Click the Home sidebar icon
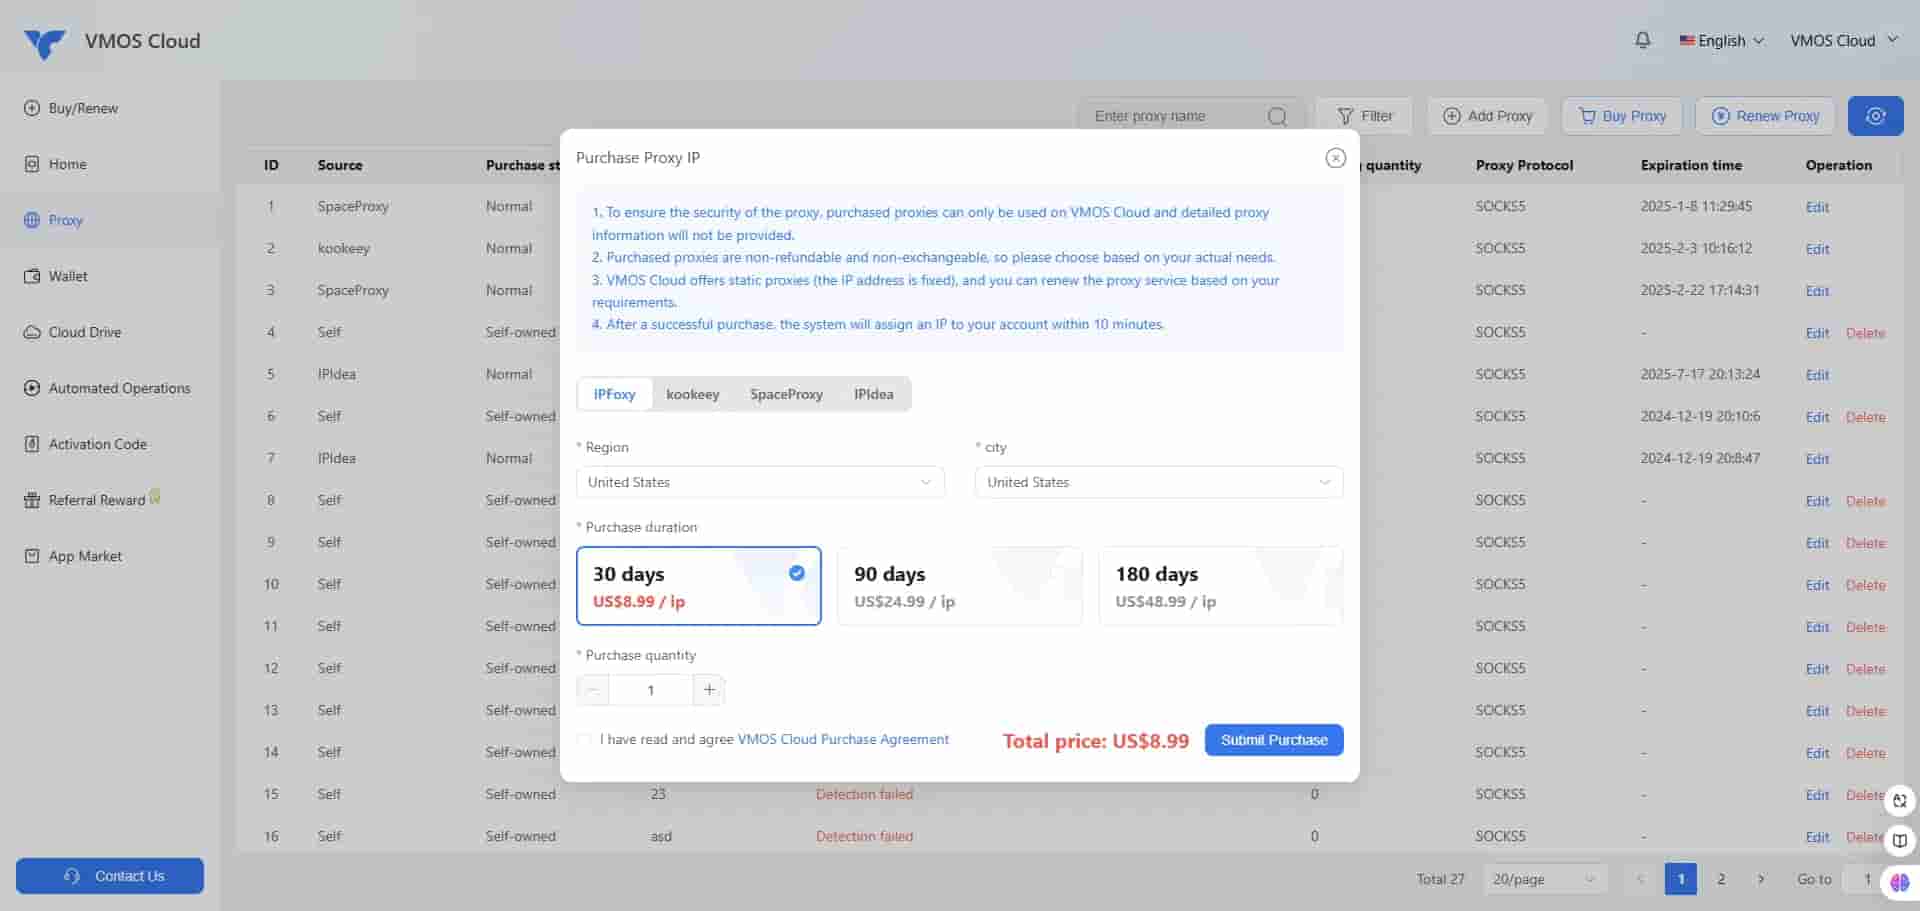Screen dimensions: 1920x911 (x=31, y=164)
